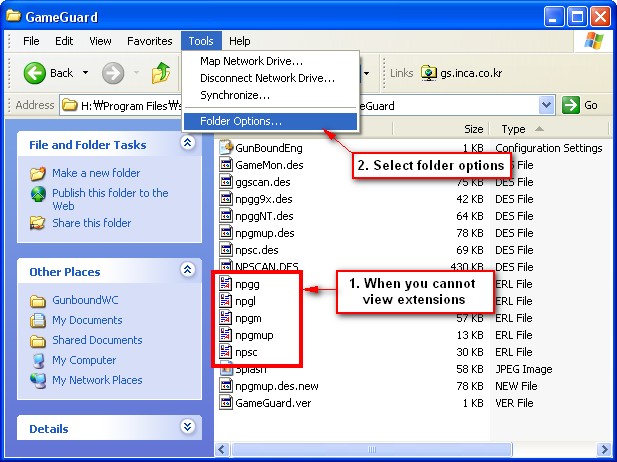Click the grey Forward arrow icon
This screenshot has height=462, width=617.
click(x=113, y=73)
